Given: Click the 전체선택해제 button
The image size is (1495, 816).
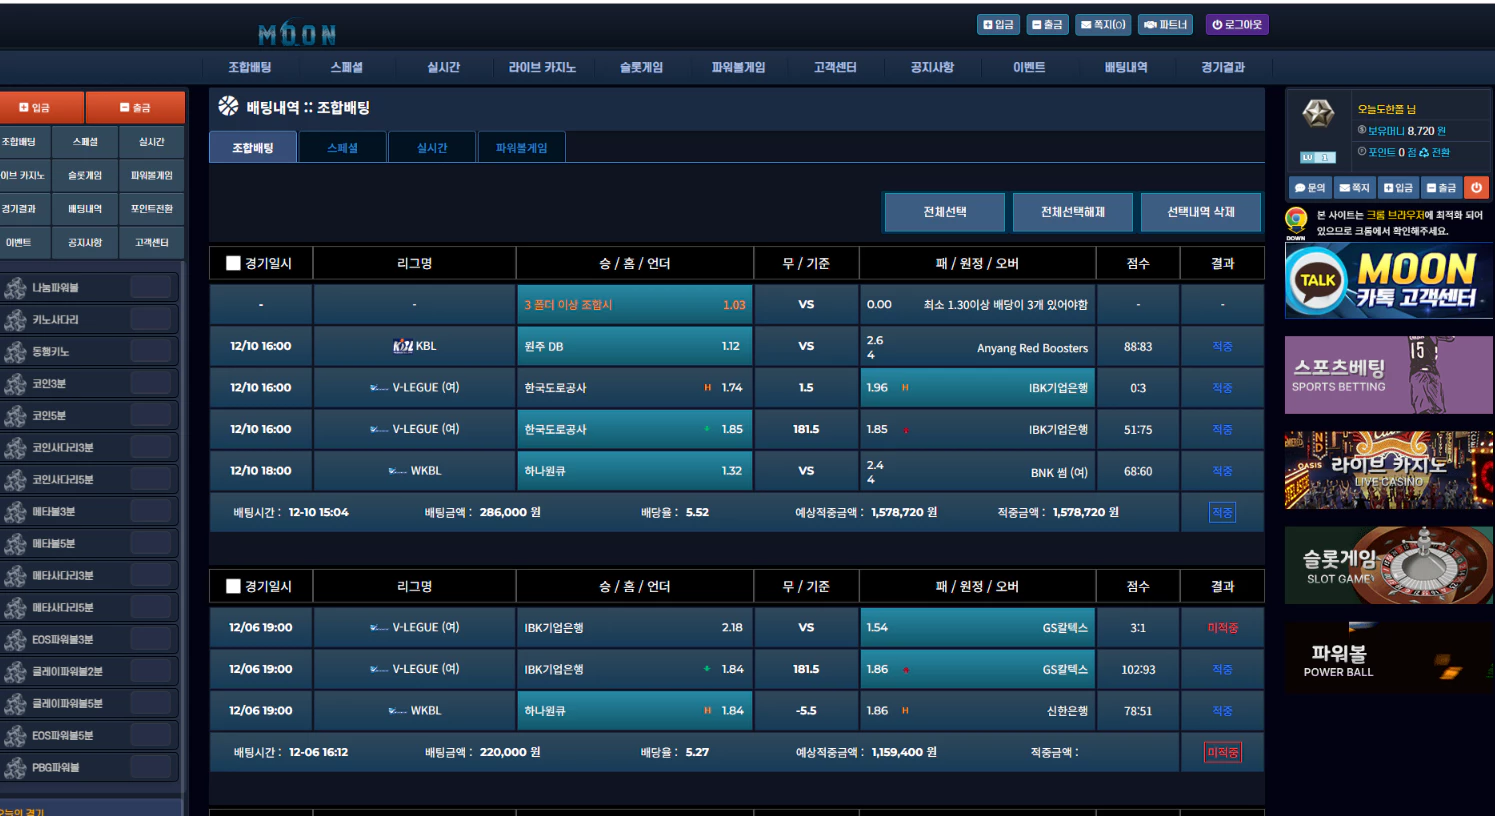Looking at the screenshot, I should [x=1073, y=212].
